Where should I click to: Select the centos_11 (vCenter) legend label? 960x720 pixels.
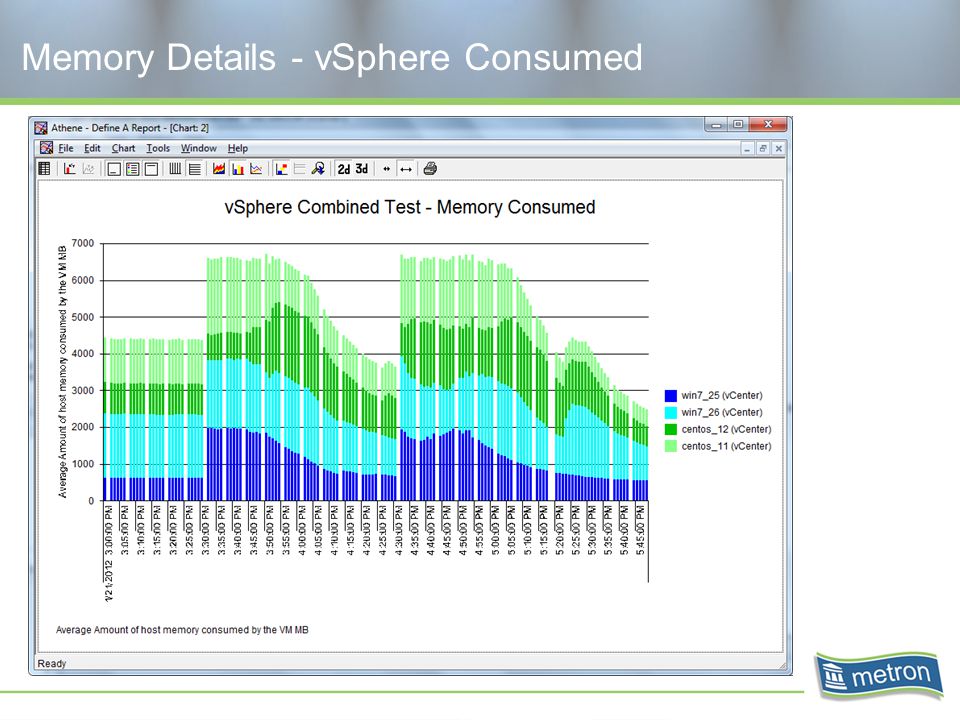(x=726, y=446)
